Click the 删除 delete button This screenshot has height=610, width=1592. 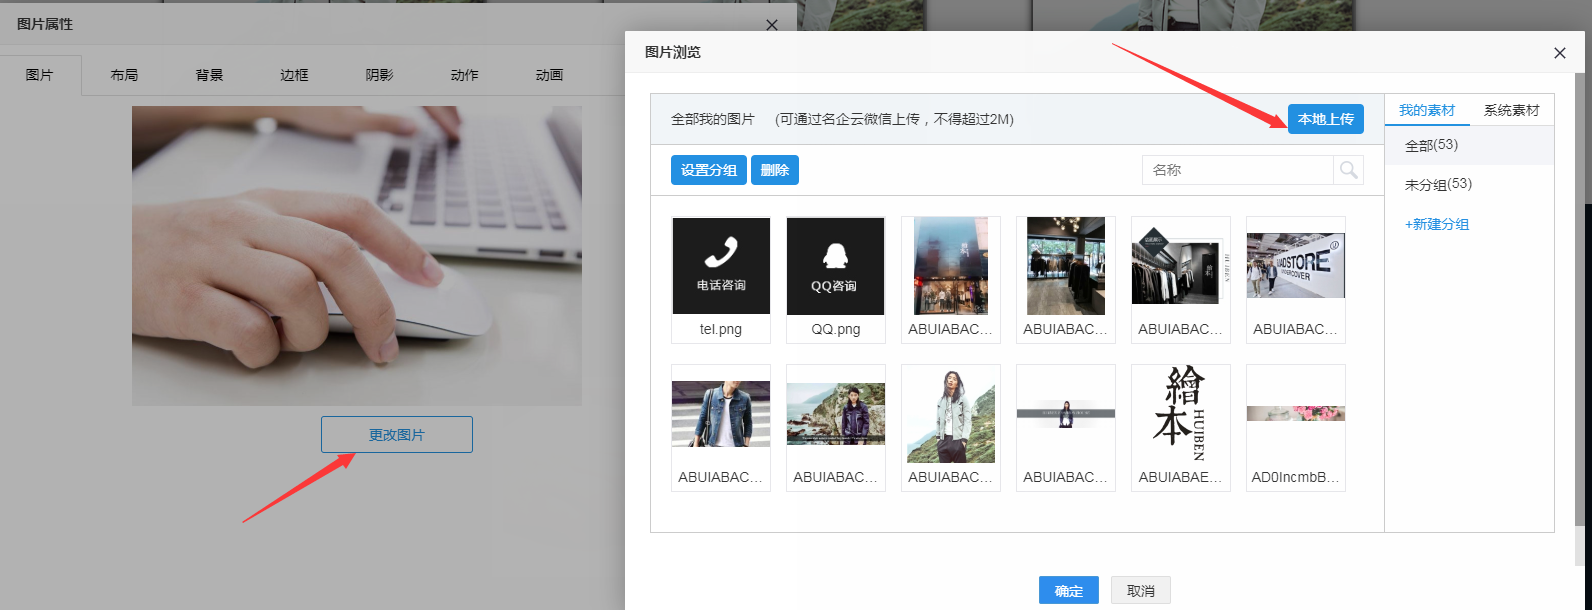[x=774, y=170]
